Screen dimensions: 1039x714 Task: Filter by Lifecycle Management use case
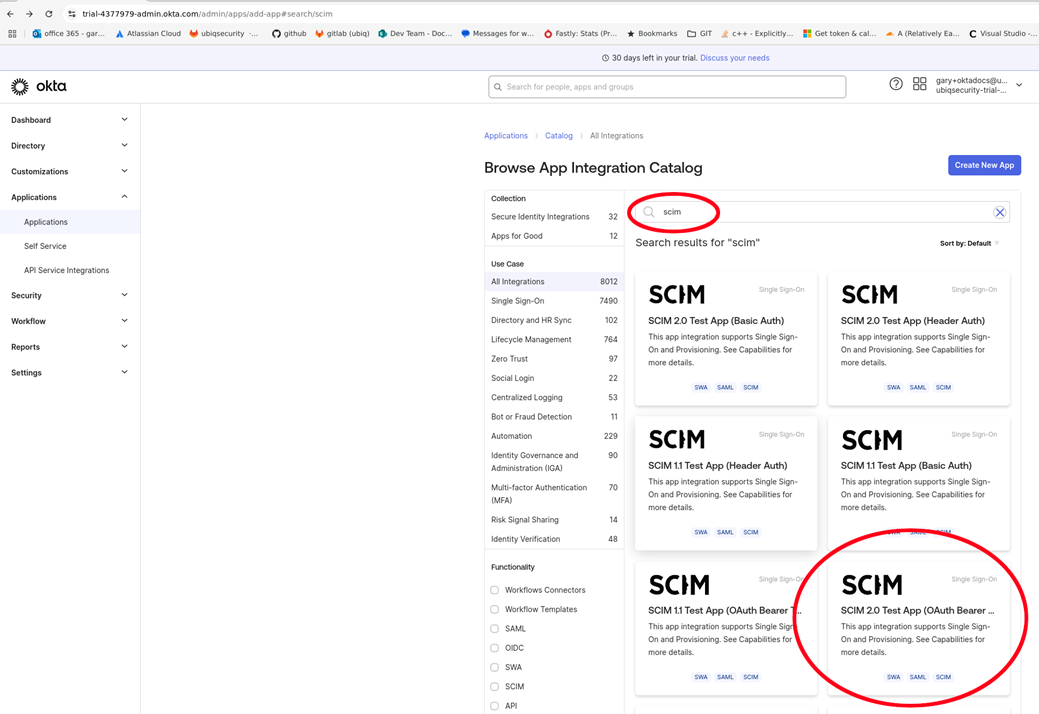point(554,339)
